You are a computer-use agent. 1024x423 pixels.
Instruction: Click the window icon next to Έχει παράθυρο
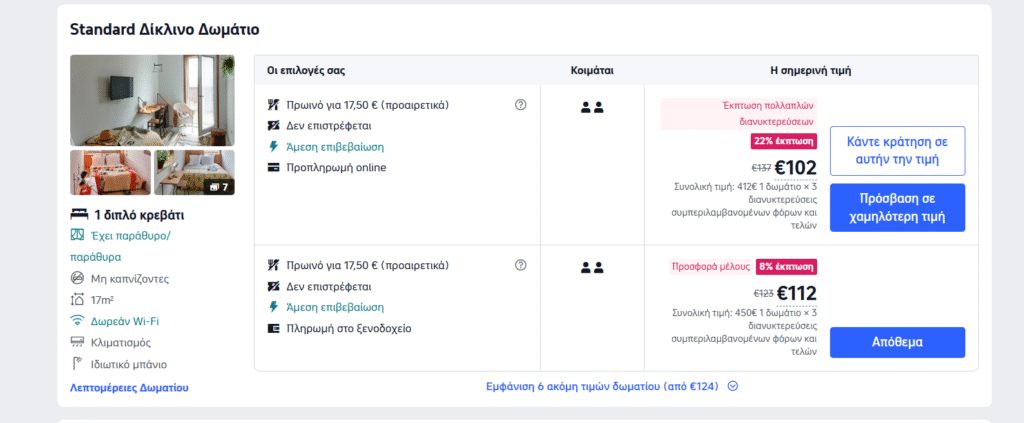point(77,236)
